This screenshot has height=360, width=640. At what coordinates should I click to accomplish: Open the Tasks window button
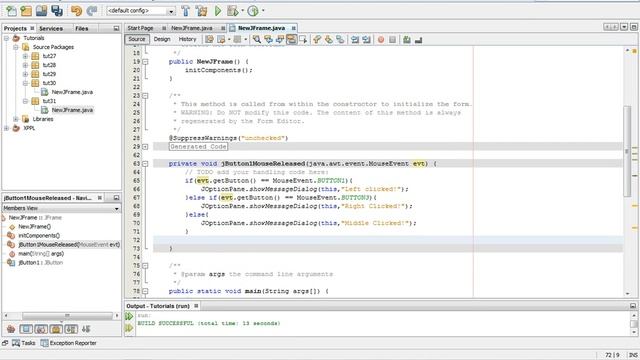[x=24, y=343]
